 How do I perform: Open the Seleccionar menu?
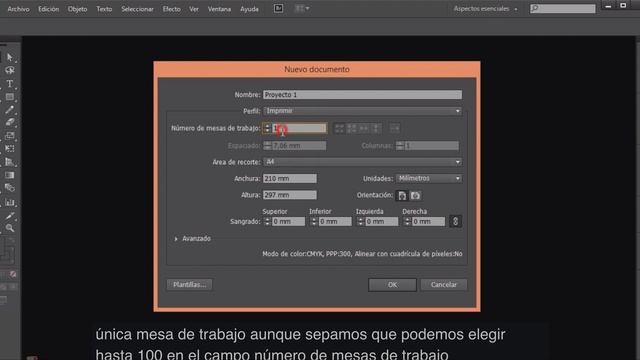point(137,9)
